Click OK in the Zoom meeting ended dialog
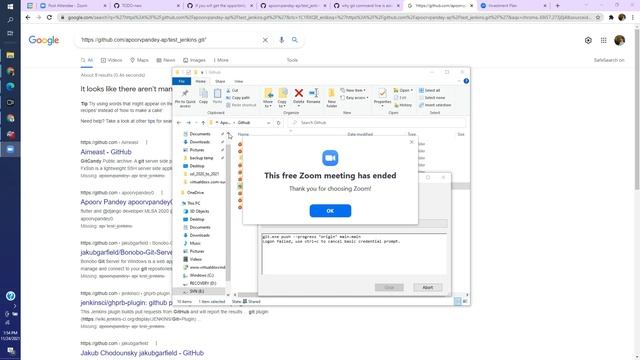 tap(330, 211)
